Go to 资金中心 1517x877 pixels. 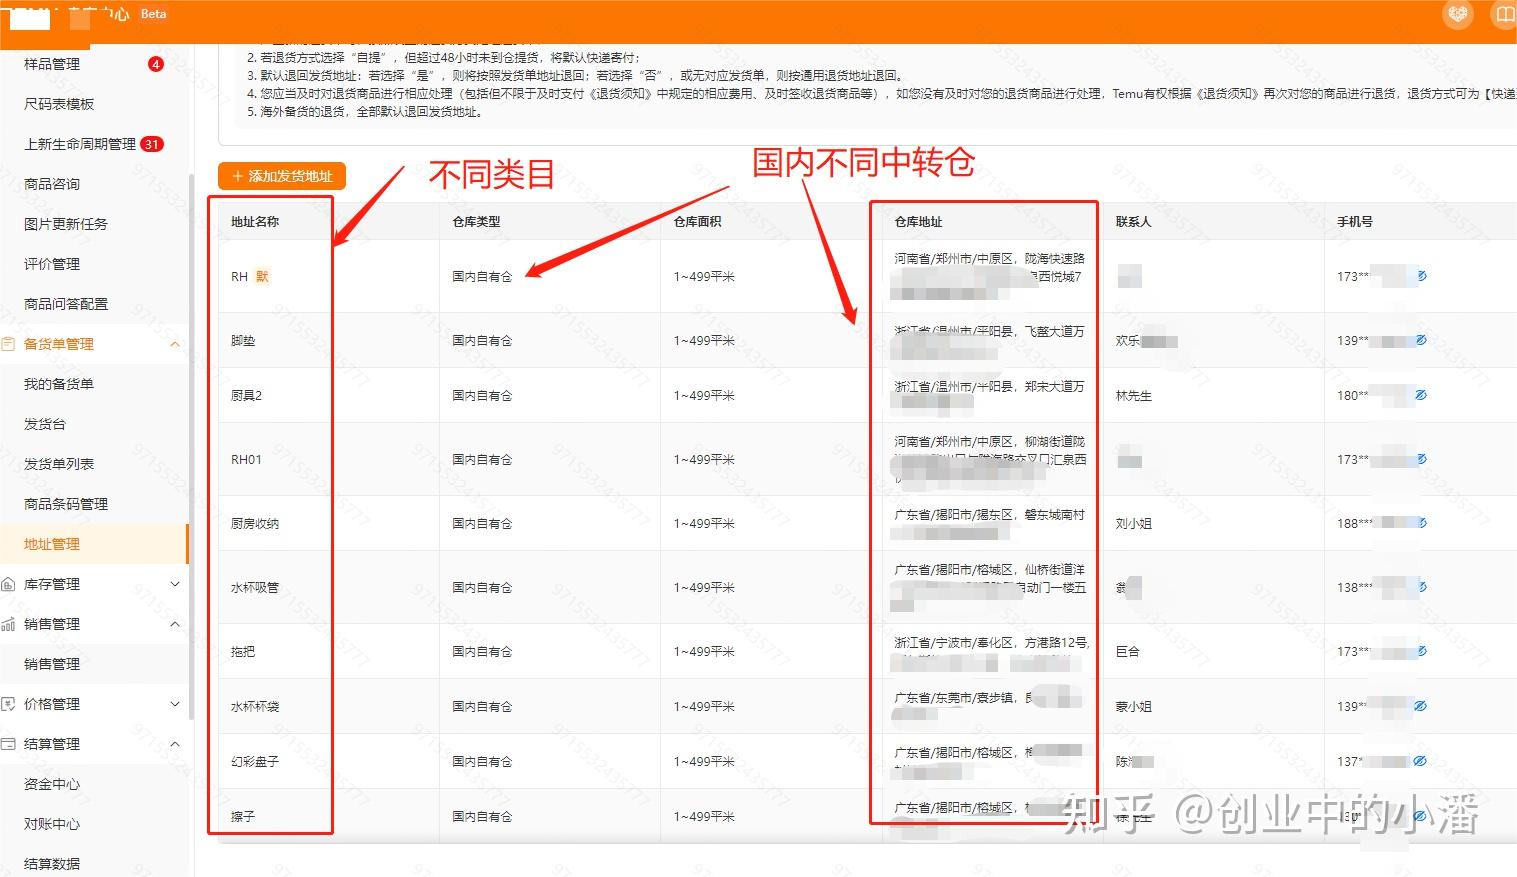[x=52, y=784]
